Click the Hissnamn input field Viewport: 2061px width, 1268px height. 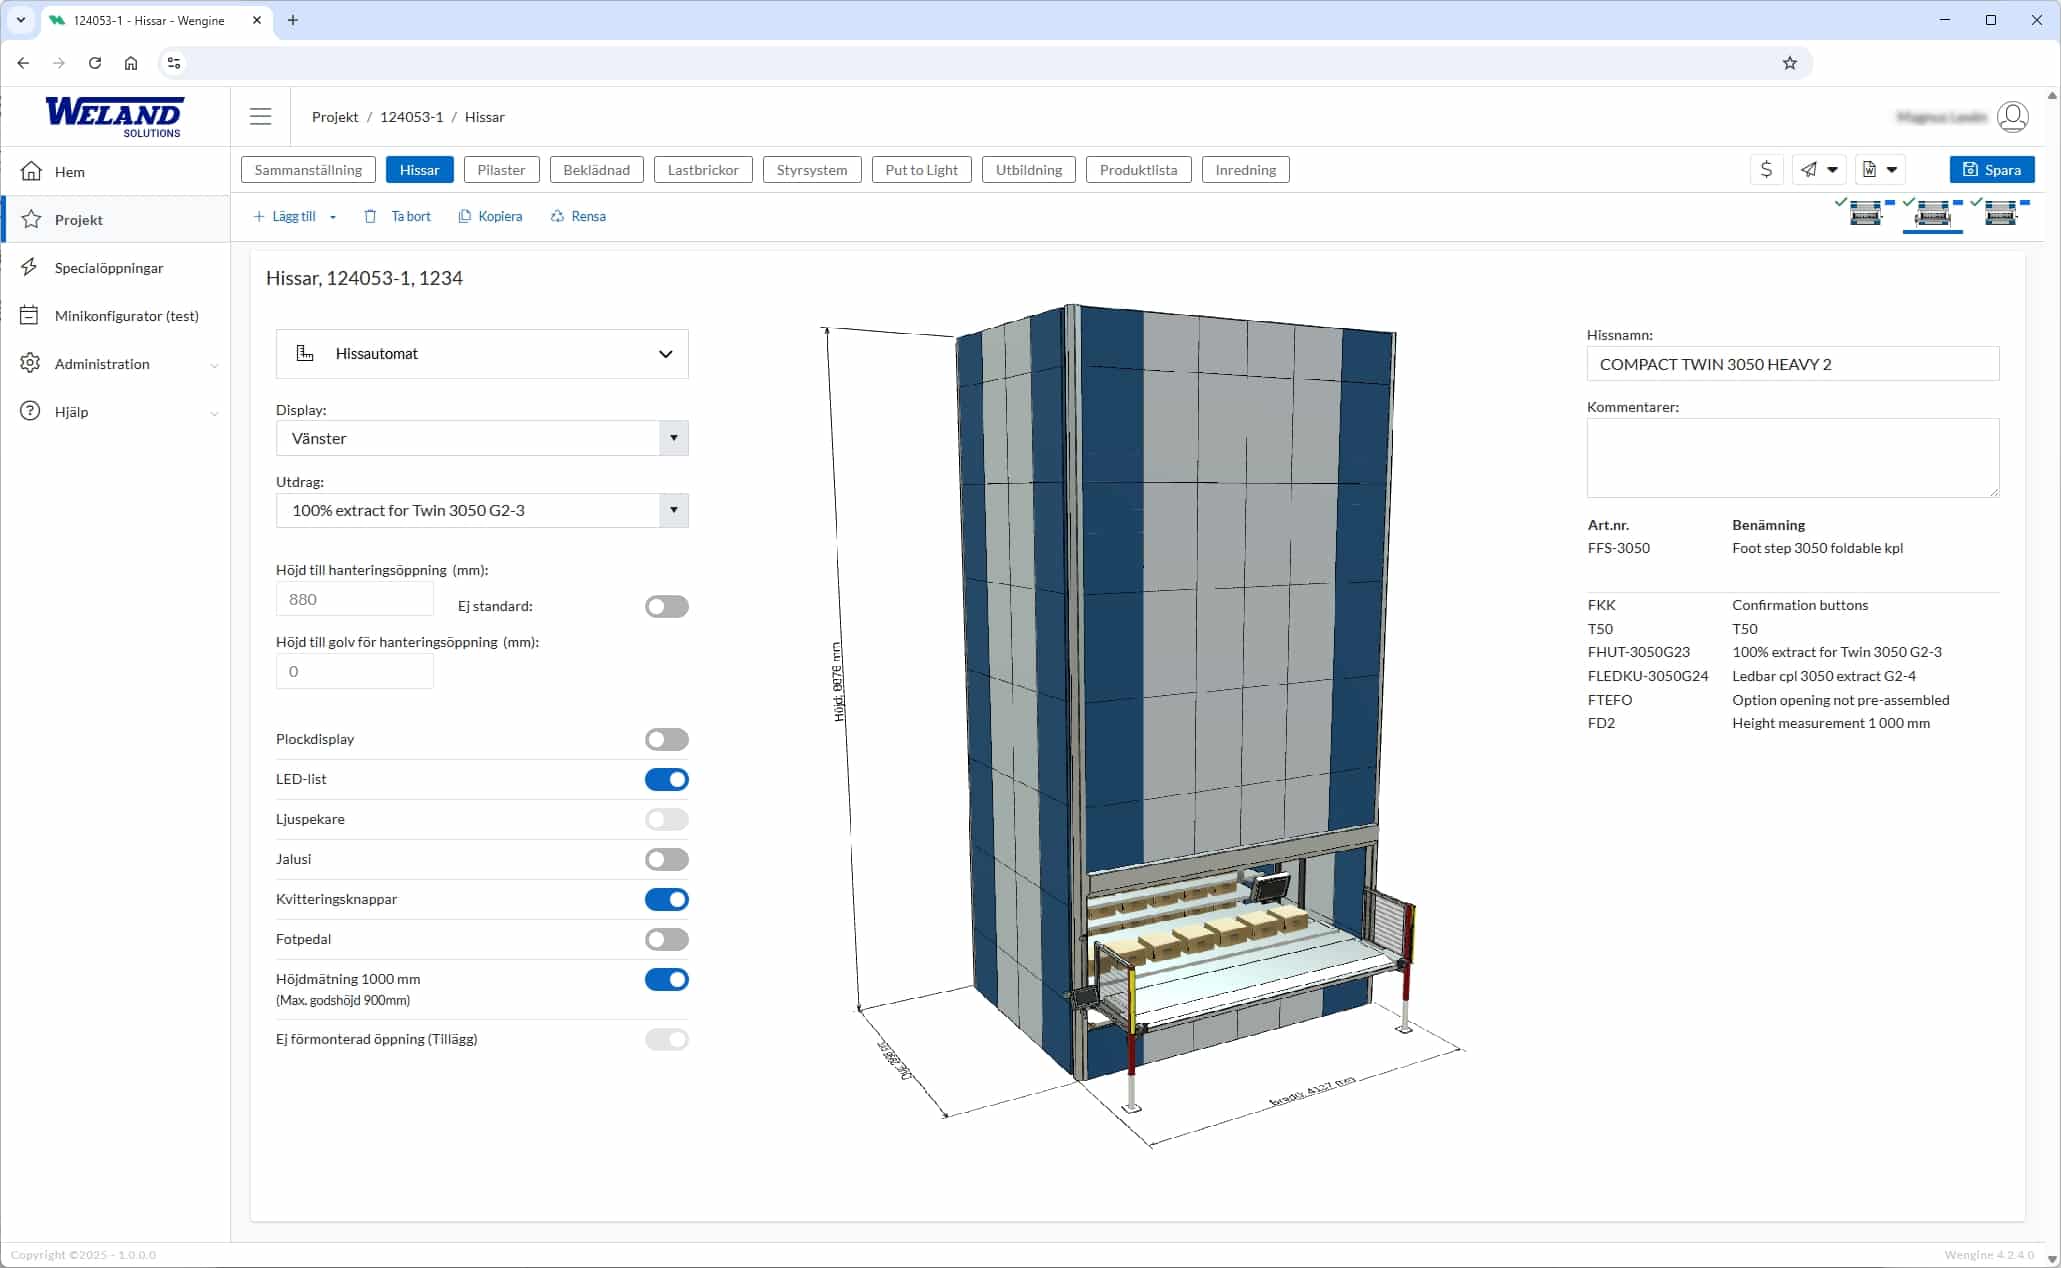tap(1793, 364)
